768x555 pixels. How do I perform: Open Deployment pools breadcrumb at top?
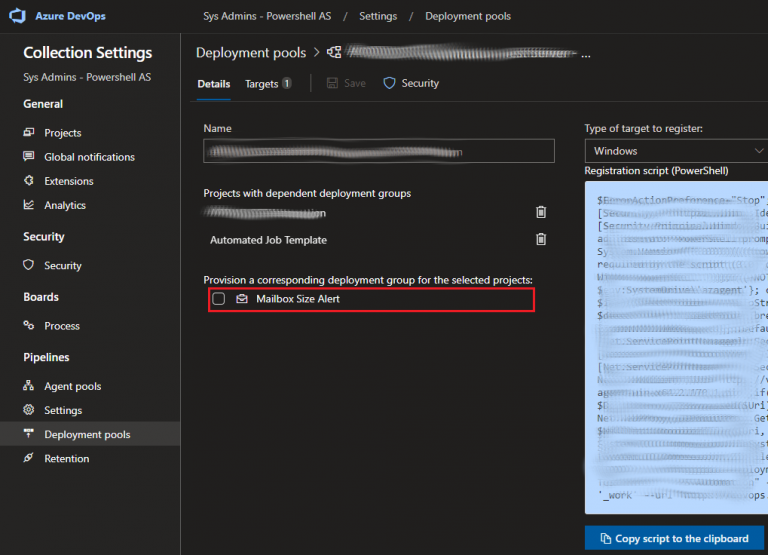pyautogui.click(x=468, y=16)
